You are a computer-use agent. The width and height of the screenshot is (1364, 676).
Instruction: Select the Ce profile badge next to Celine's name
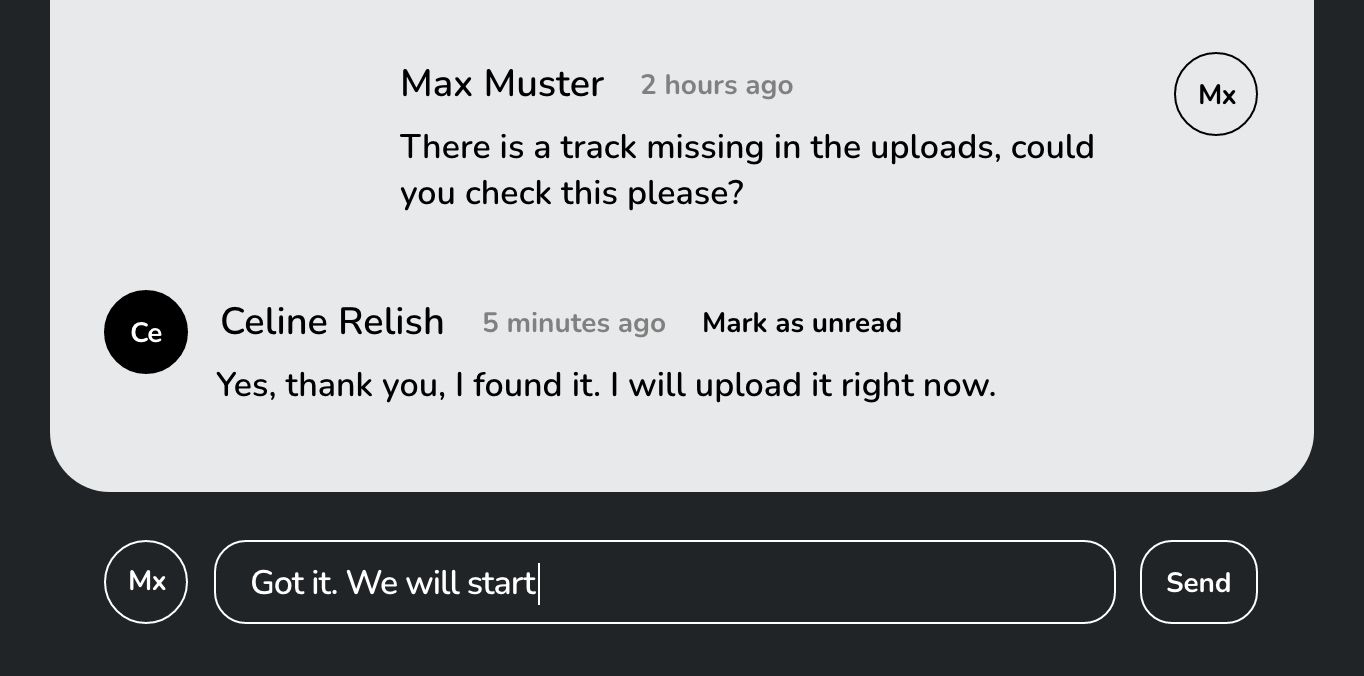click(145, 331)
